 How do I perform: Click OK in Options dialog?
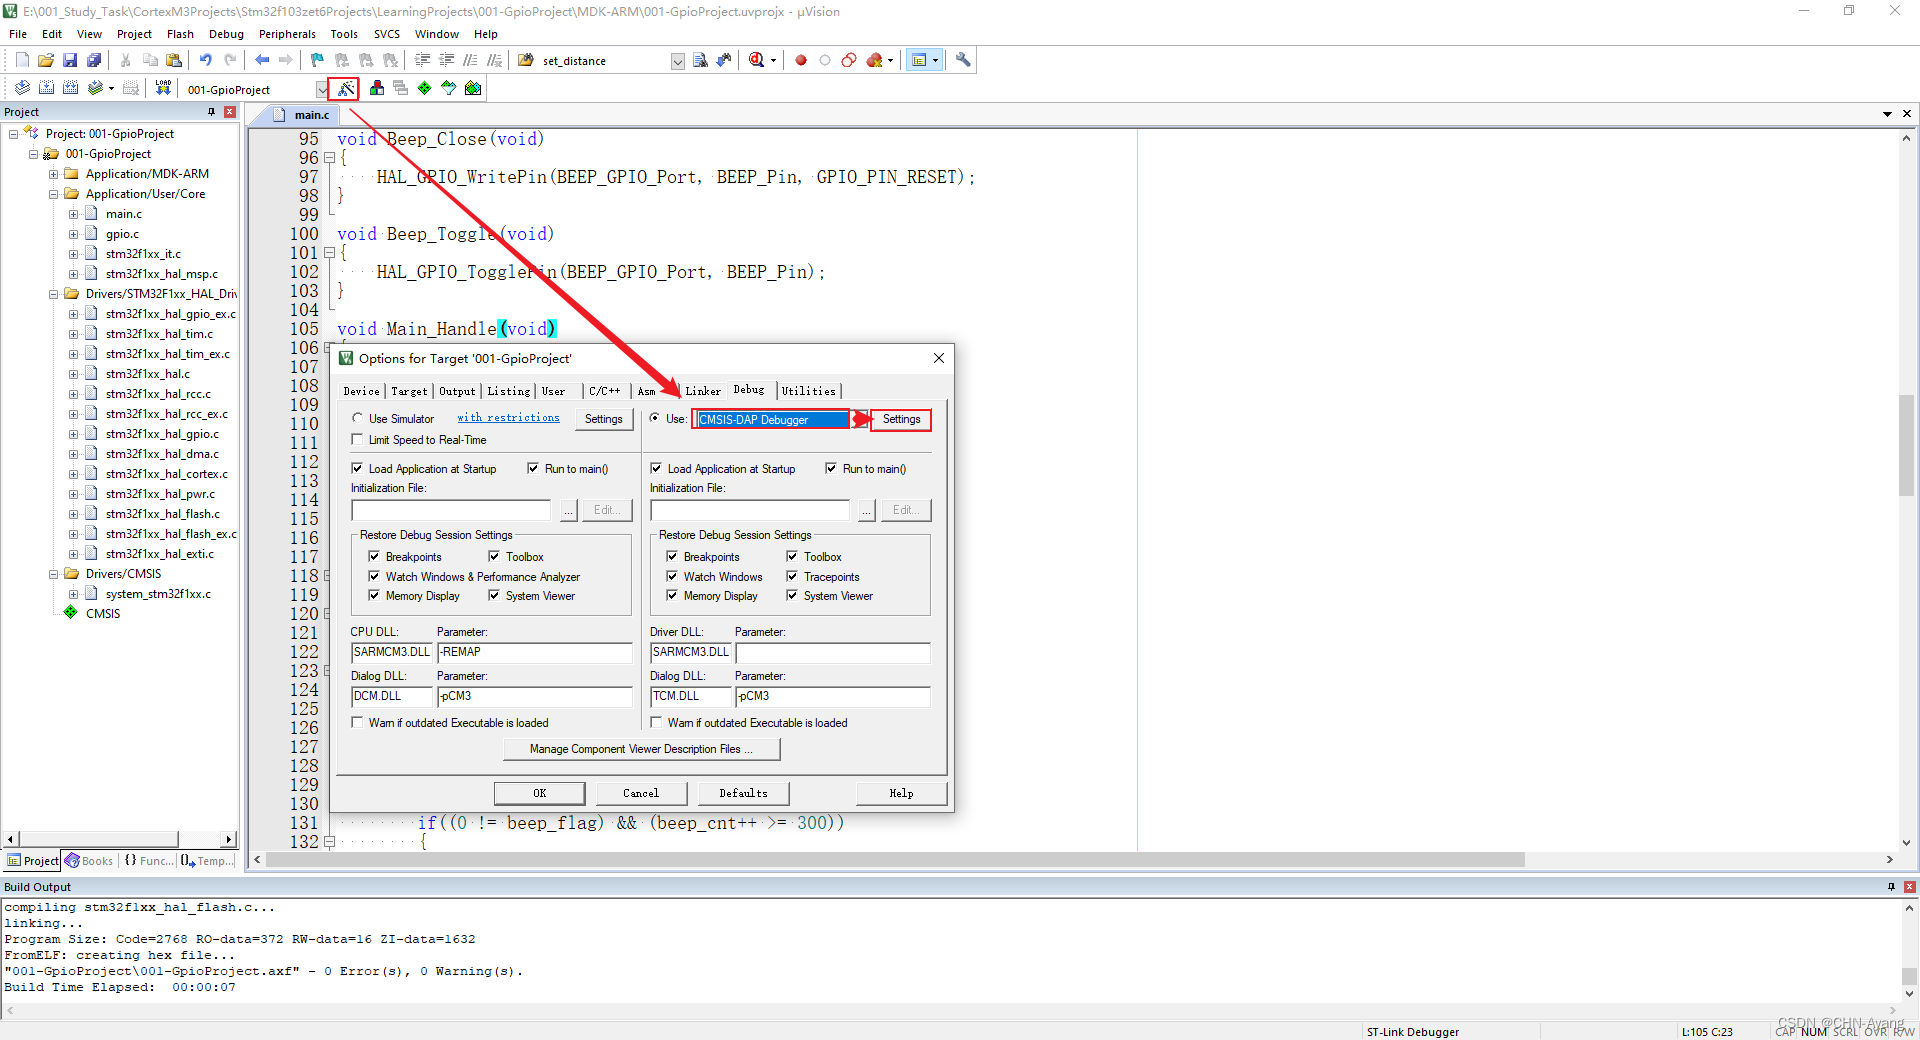click(539, 793)
